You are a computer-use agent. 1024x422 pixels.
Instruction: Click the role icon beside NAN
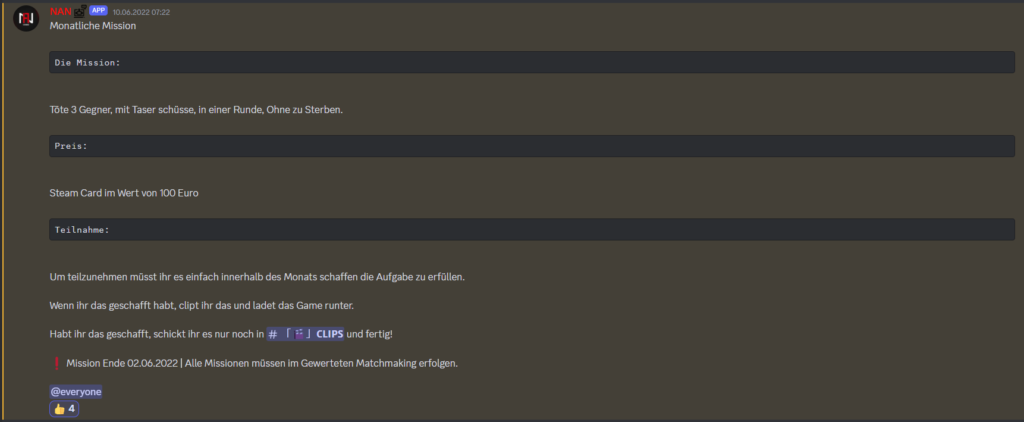click(81, 12)
